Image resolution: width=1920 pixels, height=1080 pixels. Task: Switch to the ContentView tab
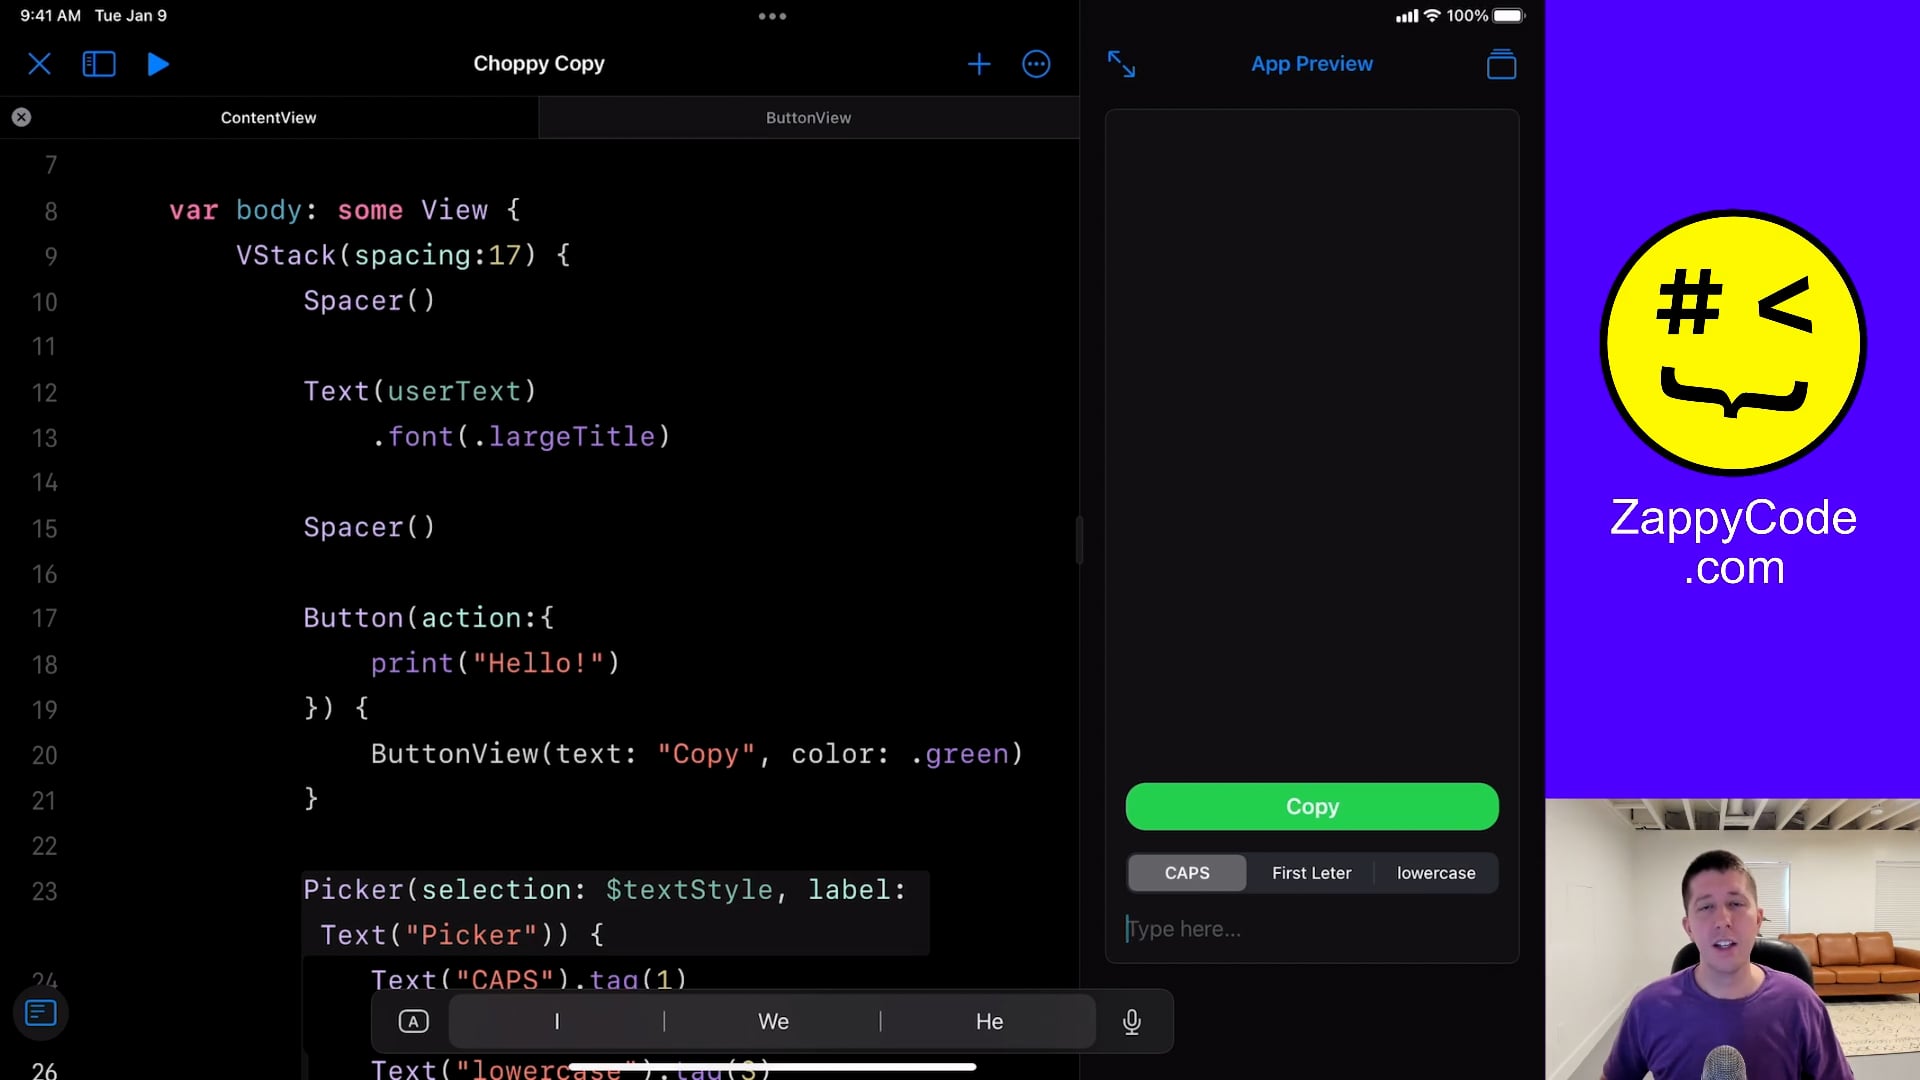(269, 117)
